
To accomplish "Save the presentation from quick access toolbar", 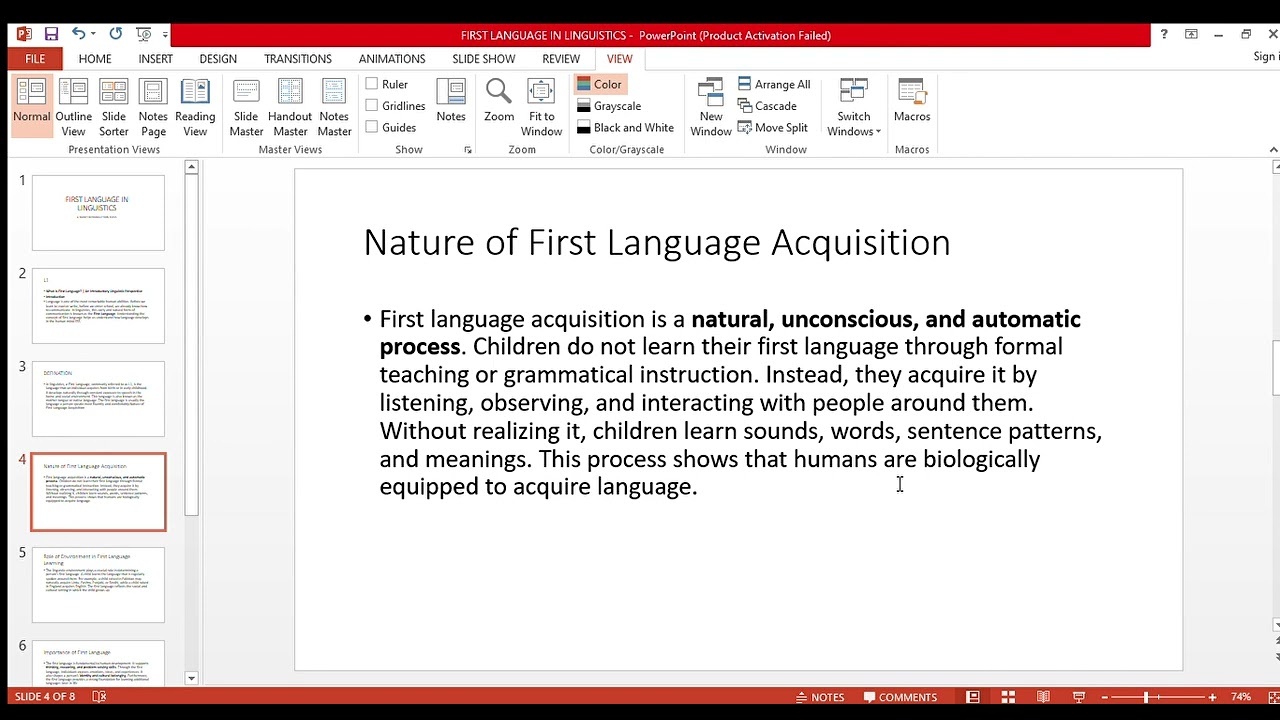I will click(x=51, y=35).
